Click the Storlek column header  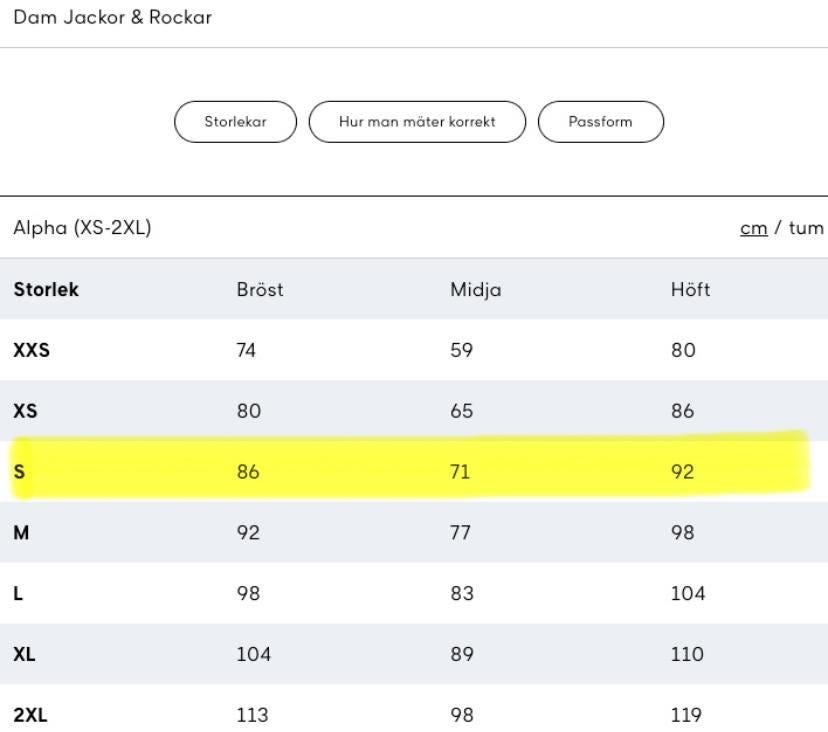[x=46, y=289]
